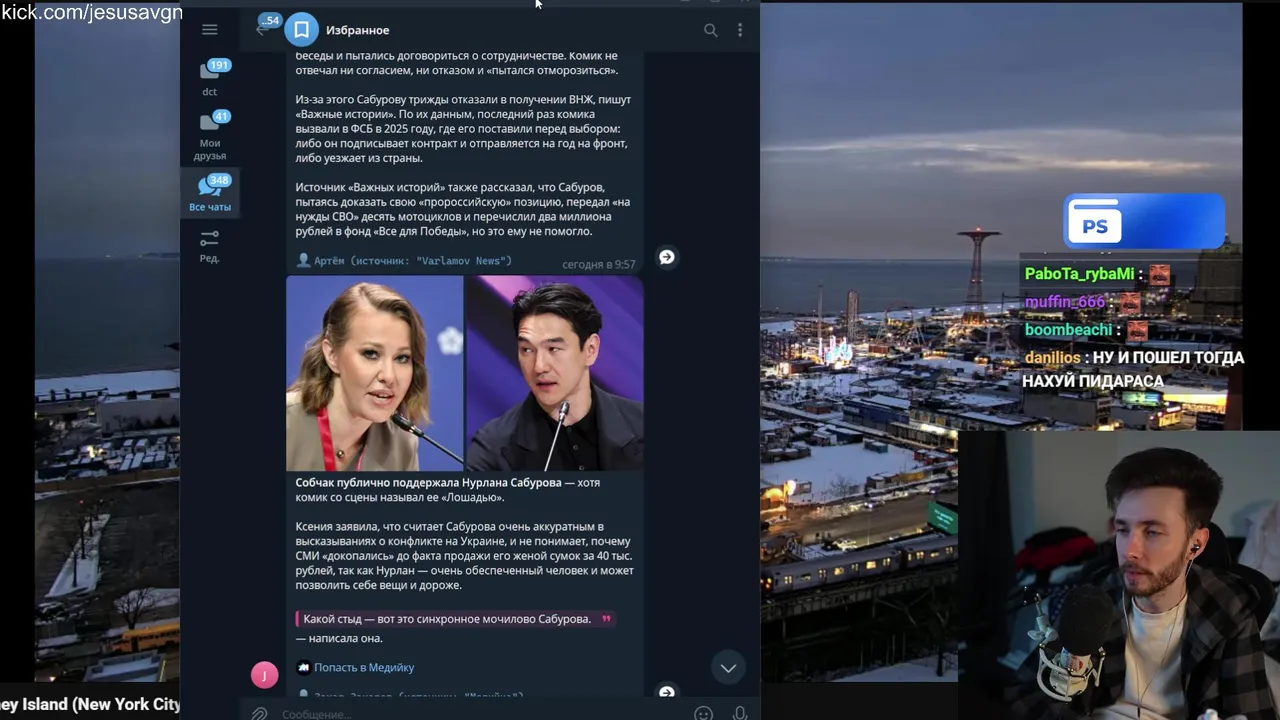Click the 348 unread badge on Все чаты
Image resolution: width=1280 pixels, height=720 pixels.
pyautogui.click(x=219, y=180)
